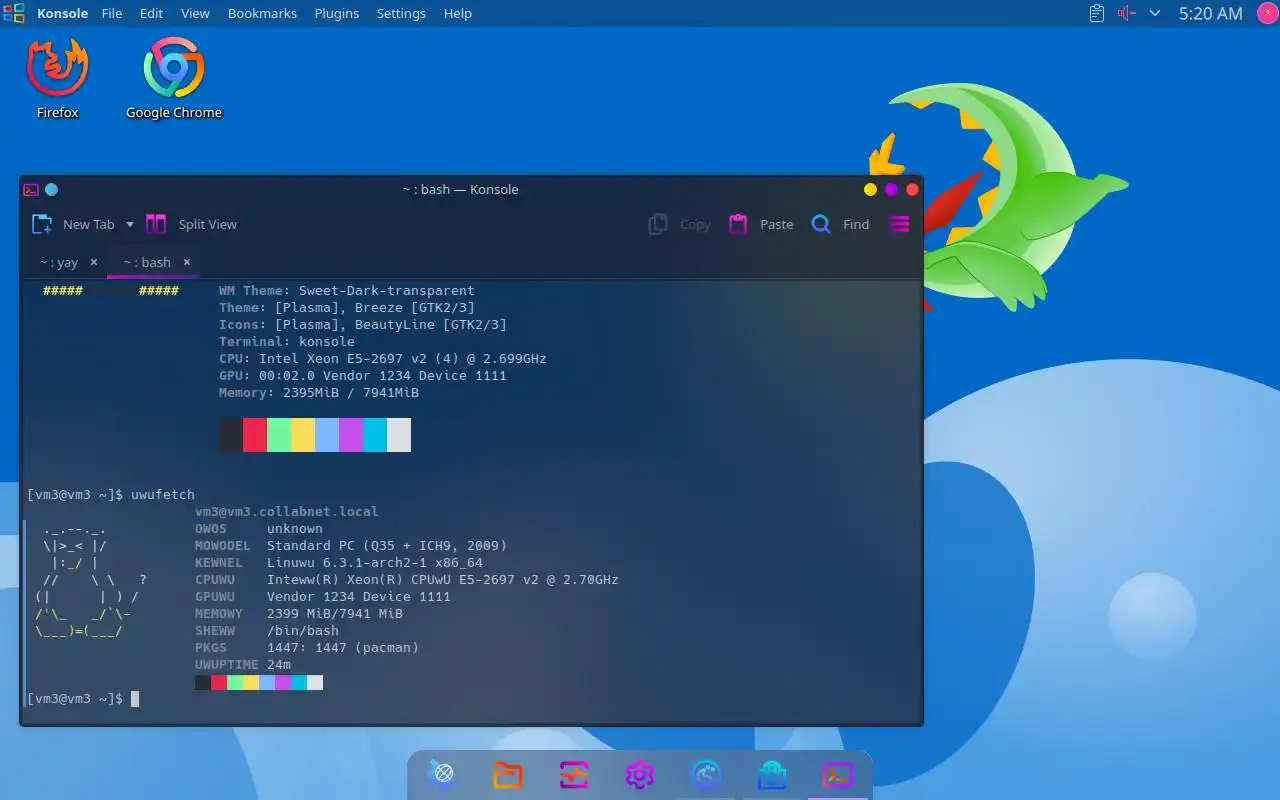Image resolution: width=1280 pixels, height=800 pixels.
Task: Click the Konsole terminal dock icon
Action: coord(838,774)
